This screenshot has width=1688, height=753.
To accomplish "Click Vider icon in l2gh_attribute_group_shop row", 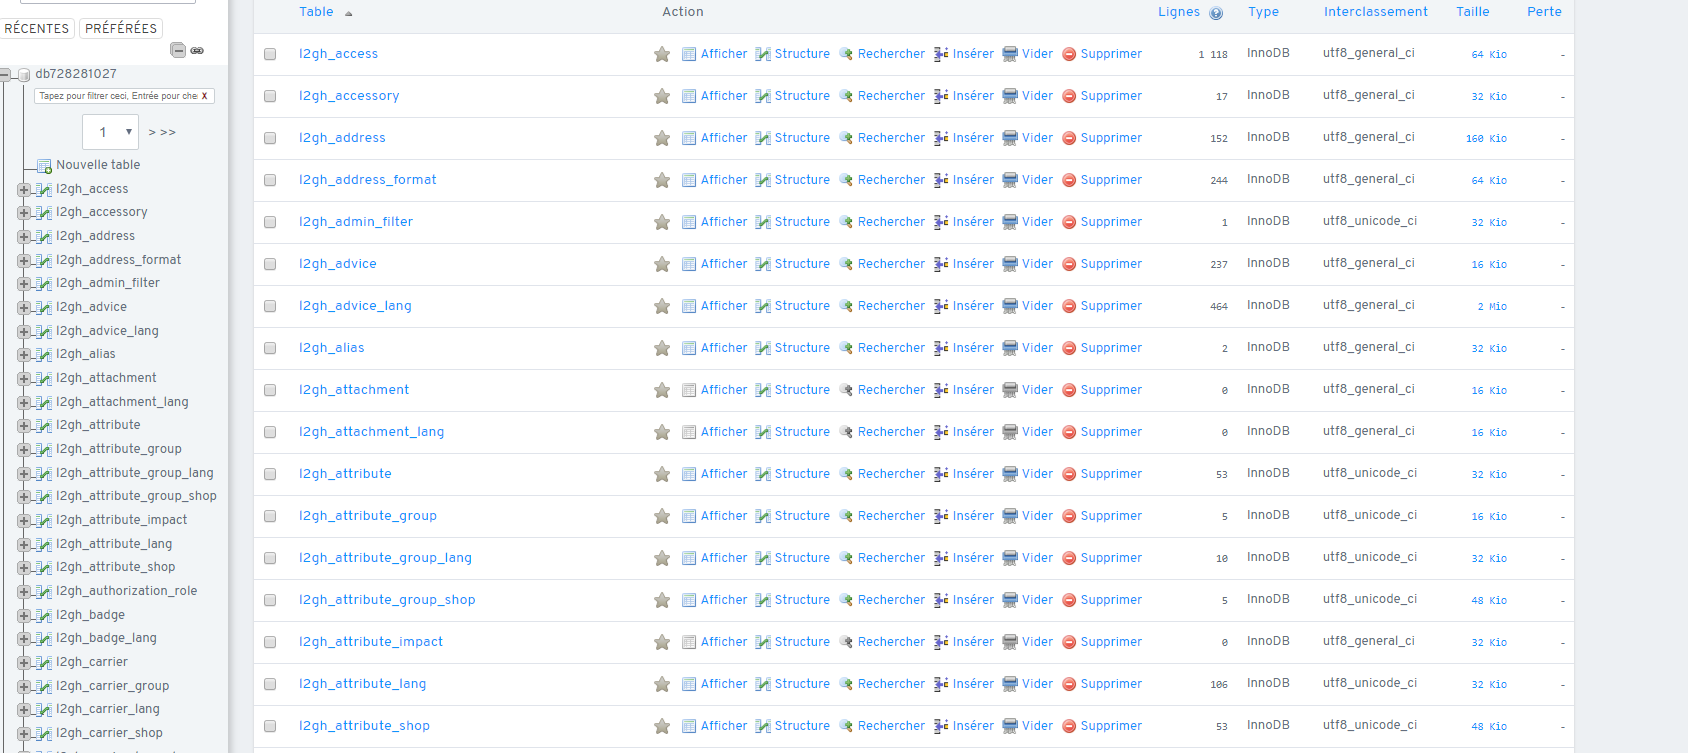I will (x=1010, y=600).
